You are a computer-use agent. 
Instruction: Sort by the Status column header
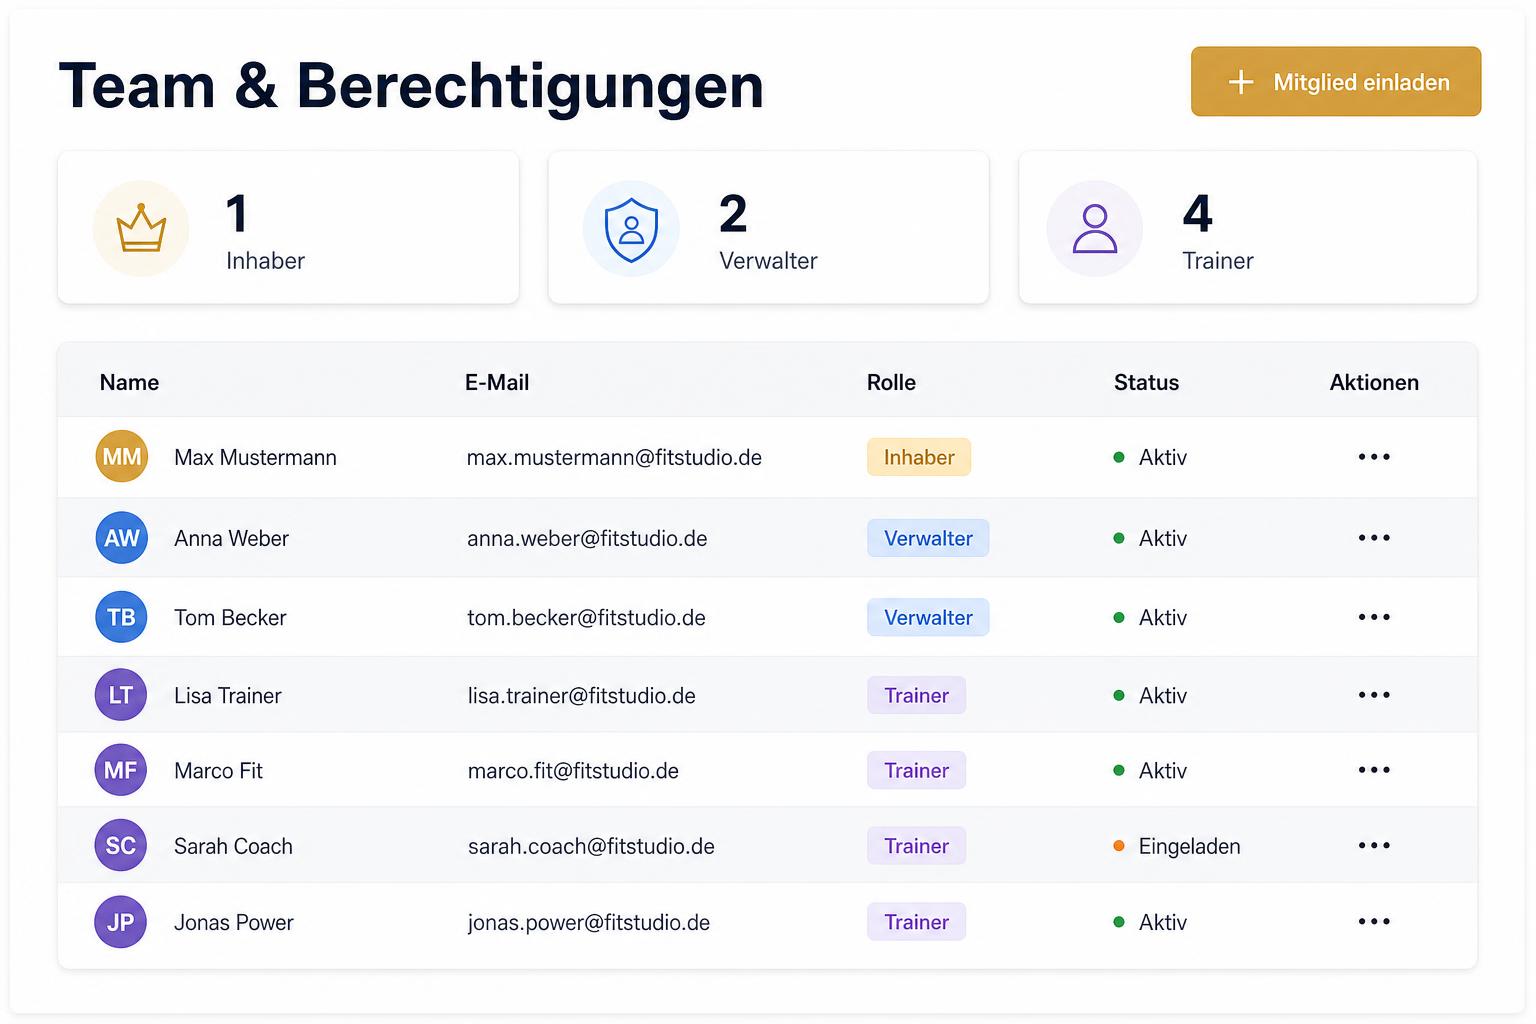point(1146,382)
